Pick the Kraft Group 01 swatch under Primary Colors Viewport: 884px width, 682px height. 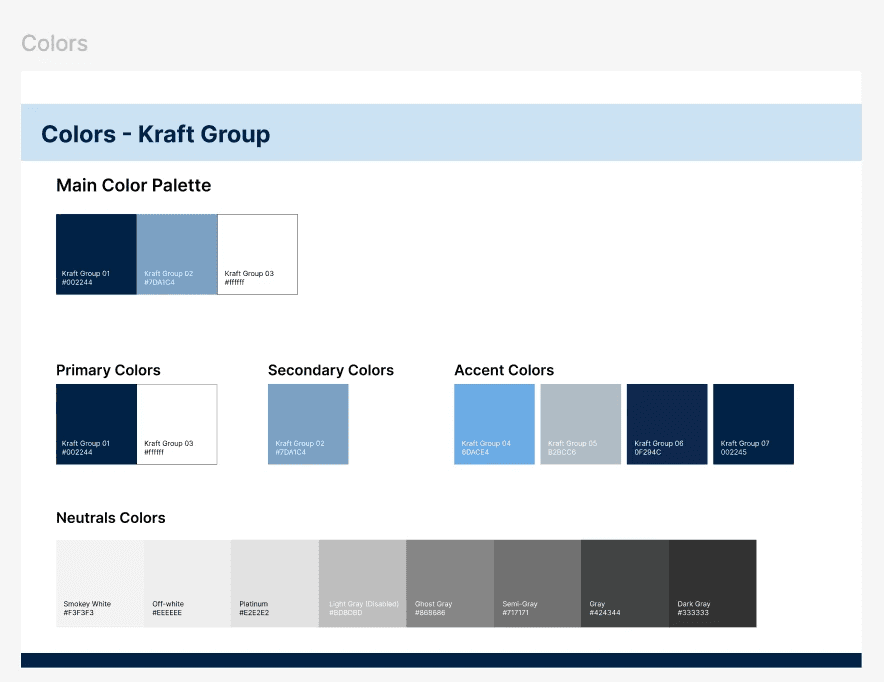[96, 424]
